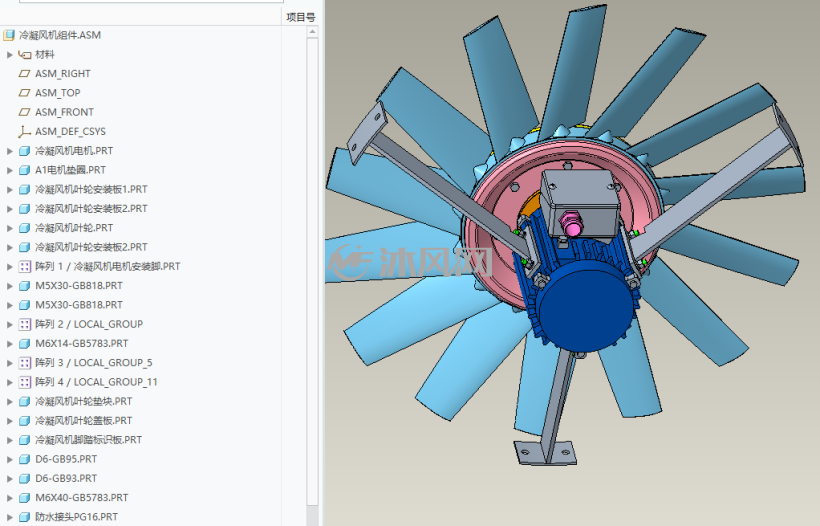Expand the 阵列 2 / LOCAL_GROUP node
The height and width of the screenshot is (526, 820).
click(9, 324)
